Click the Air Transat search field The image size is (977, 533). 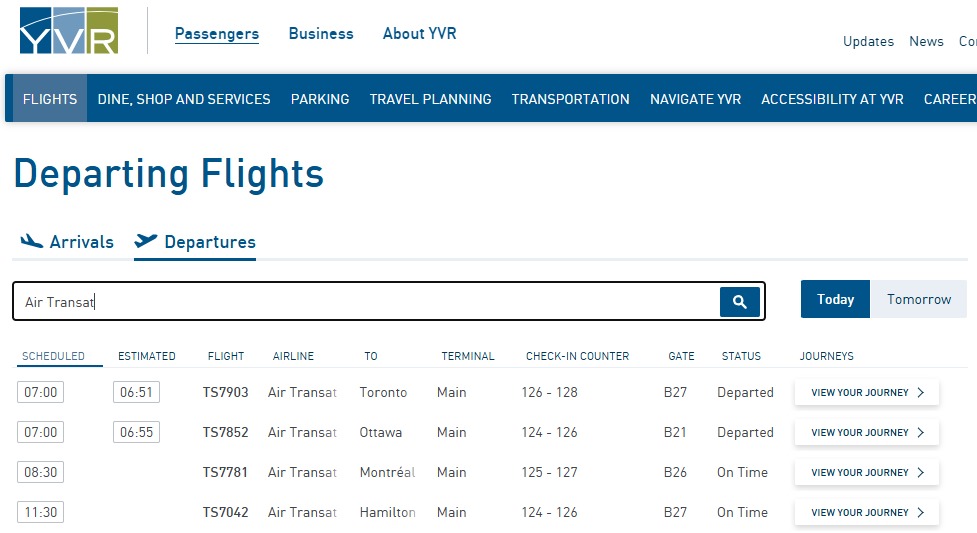365,301
